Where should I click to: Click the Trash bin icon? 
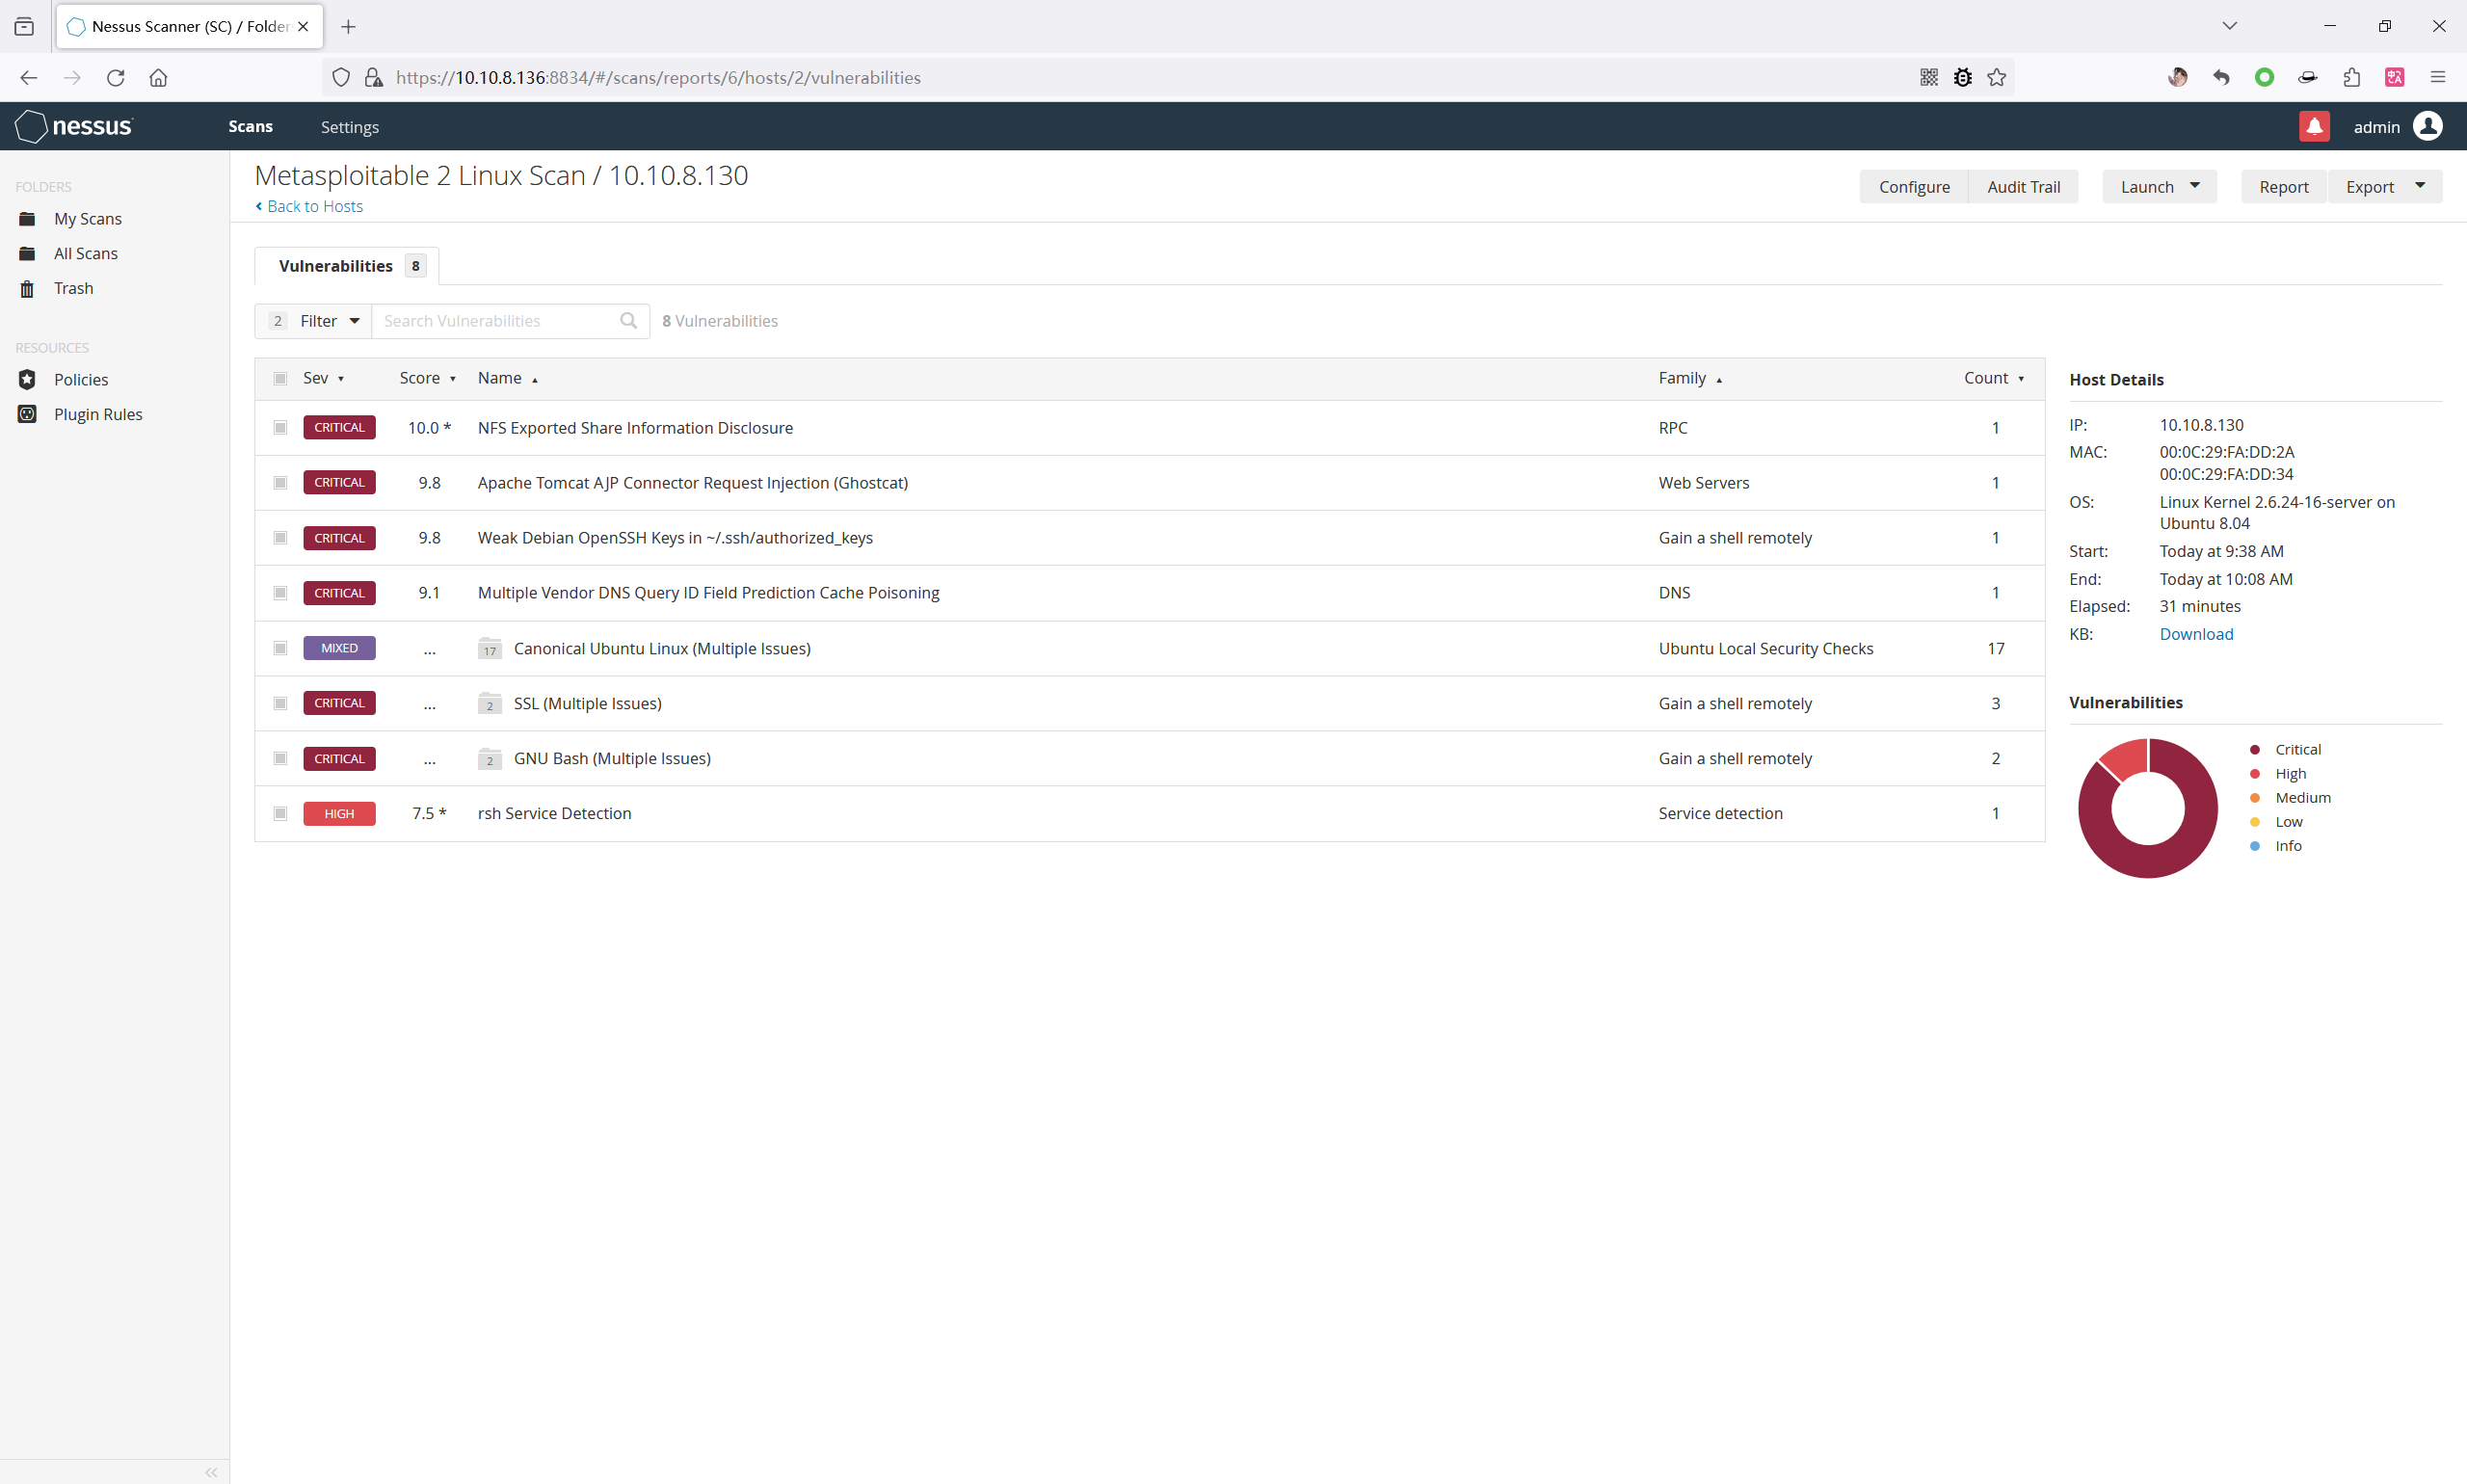point(27,289)
